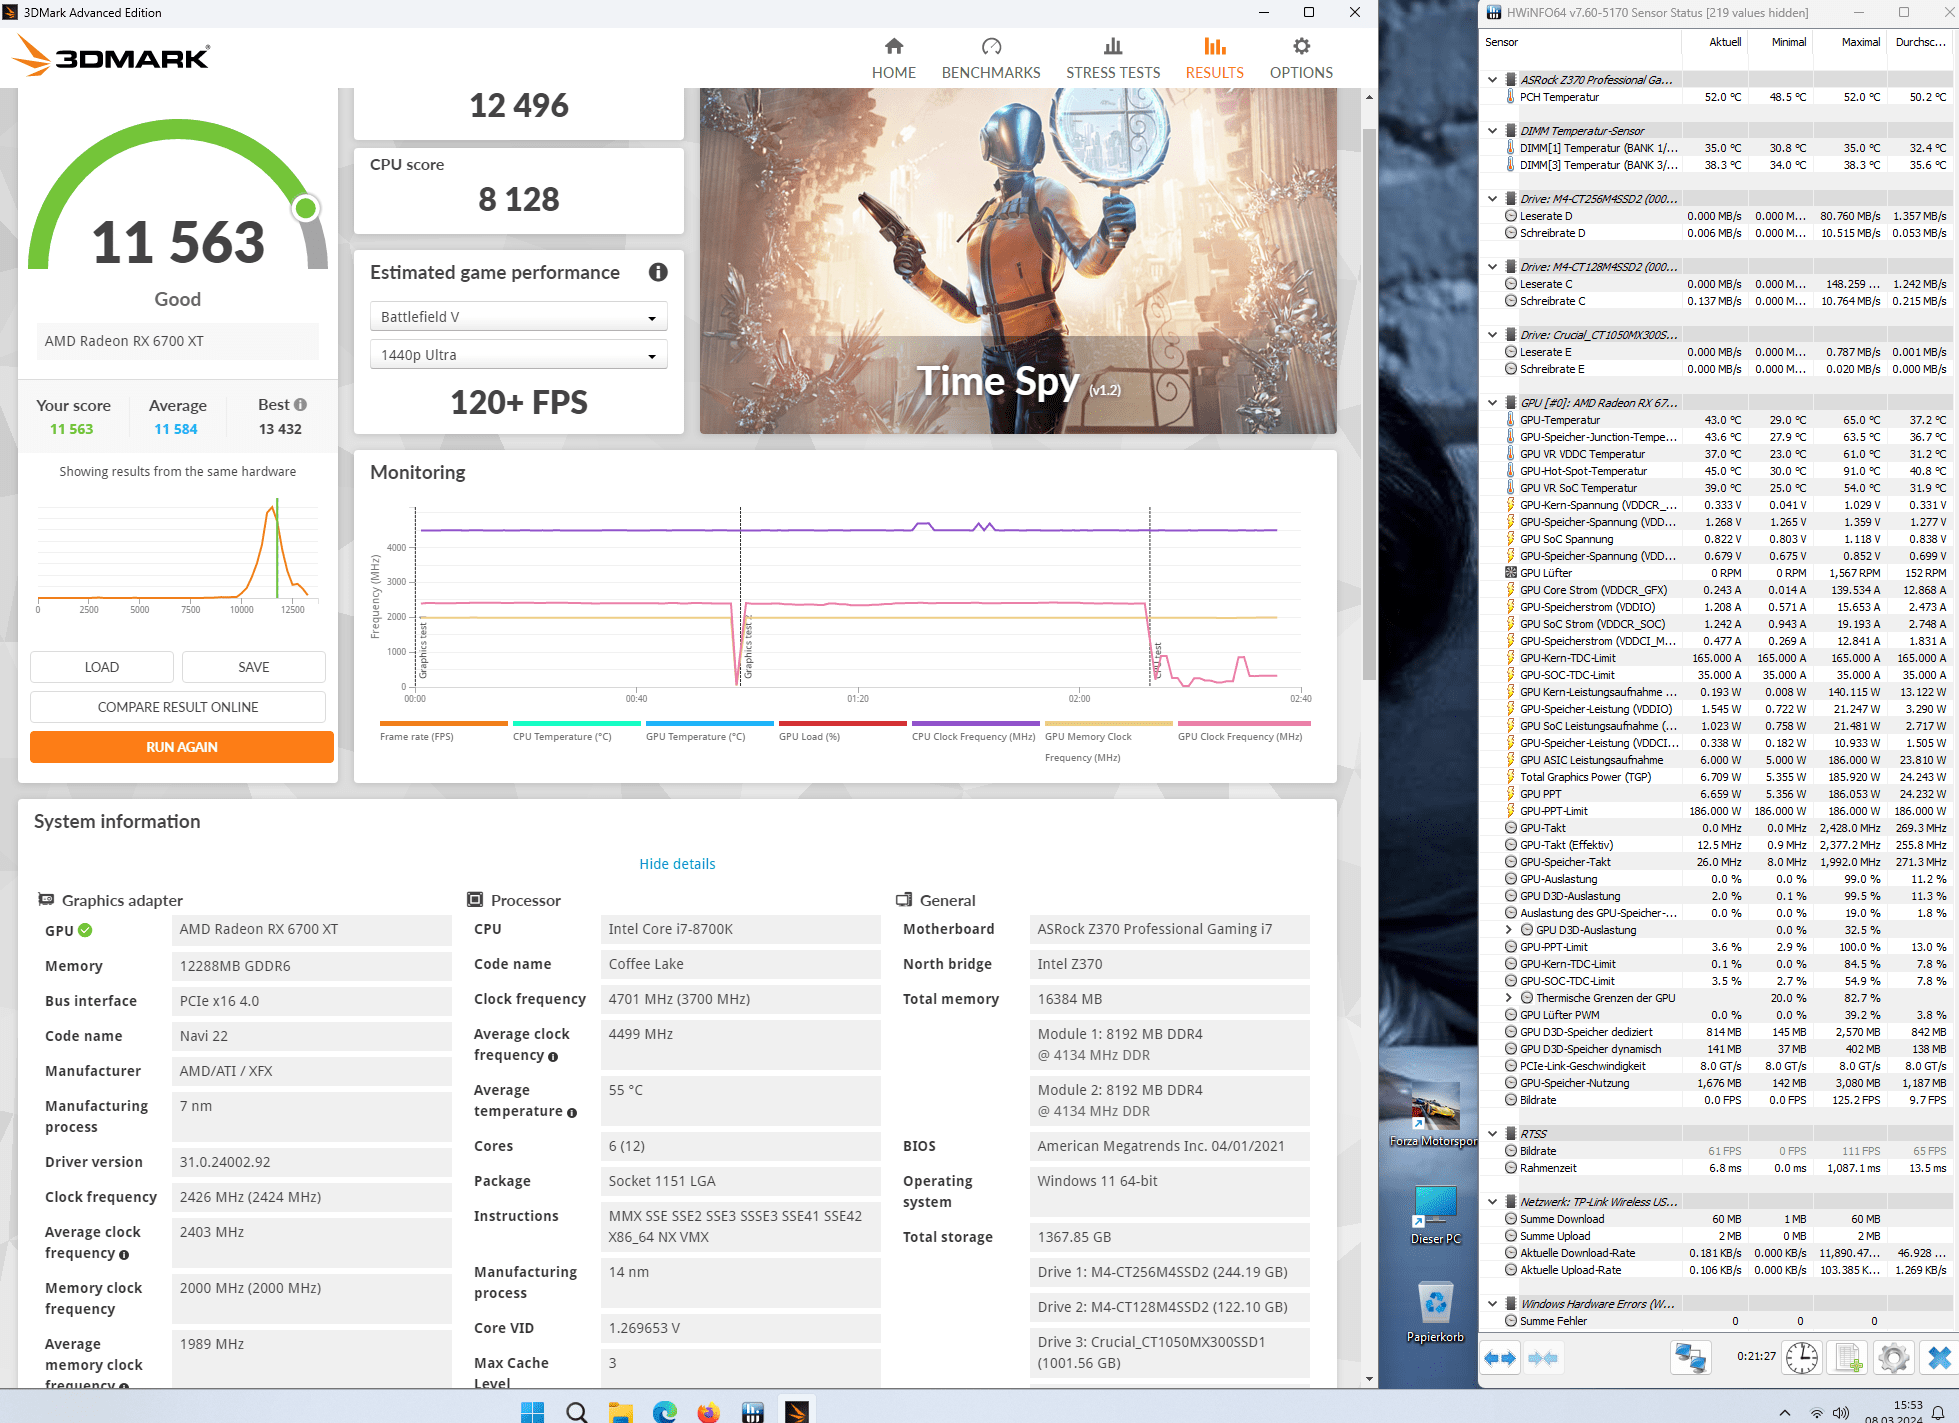Toggle the GPU Memory Clock Frequency legend
The height and width of the screenshot is (1423, 1959).
click(x=1109, y=741)
